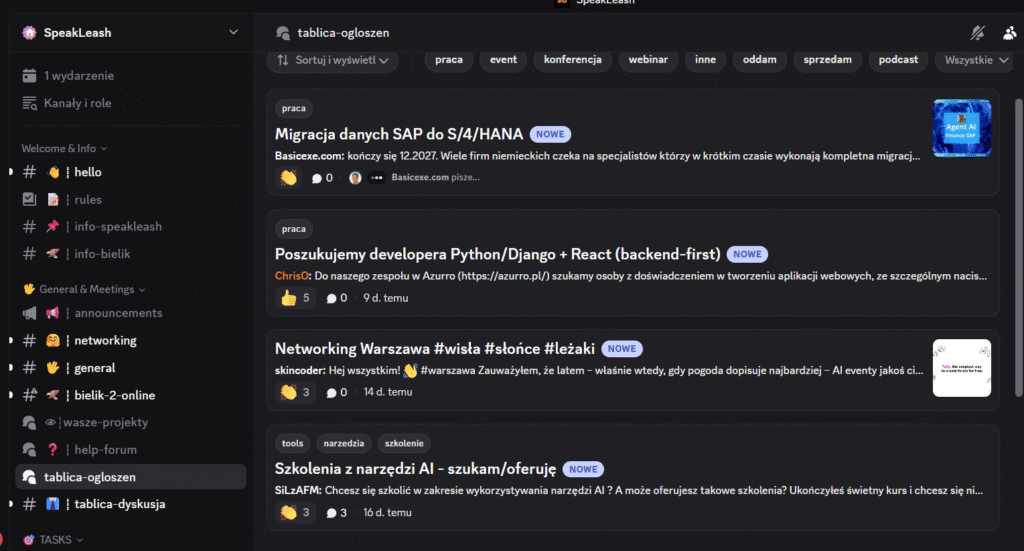
Task: Open the Sortuj i wyświetl dropdown
Action: [332, 60]
